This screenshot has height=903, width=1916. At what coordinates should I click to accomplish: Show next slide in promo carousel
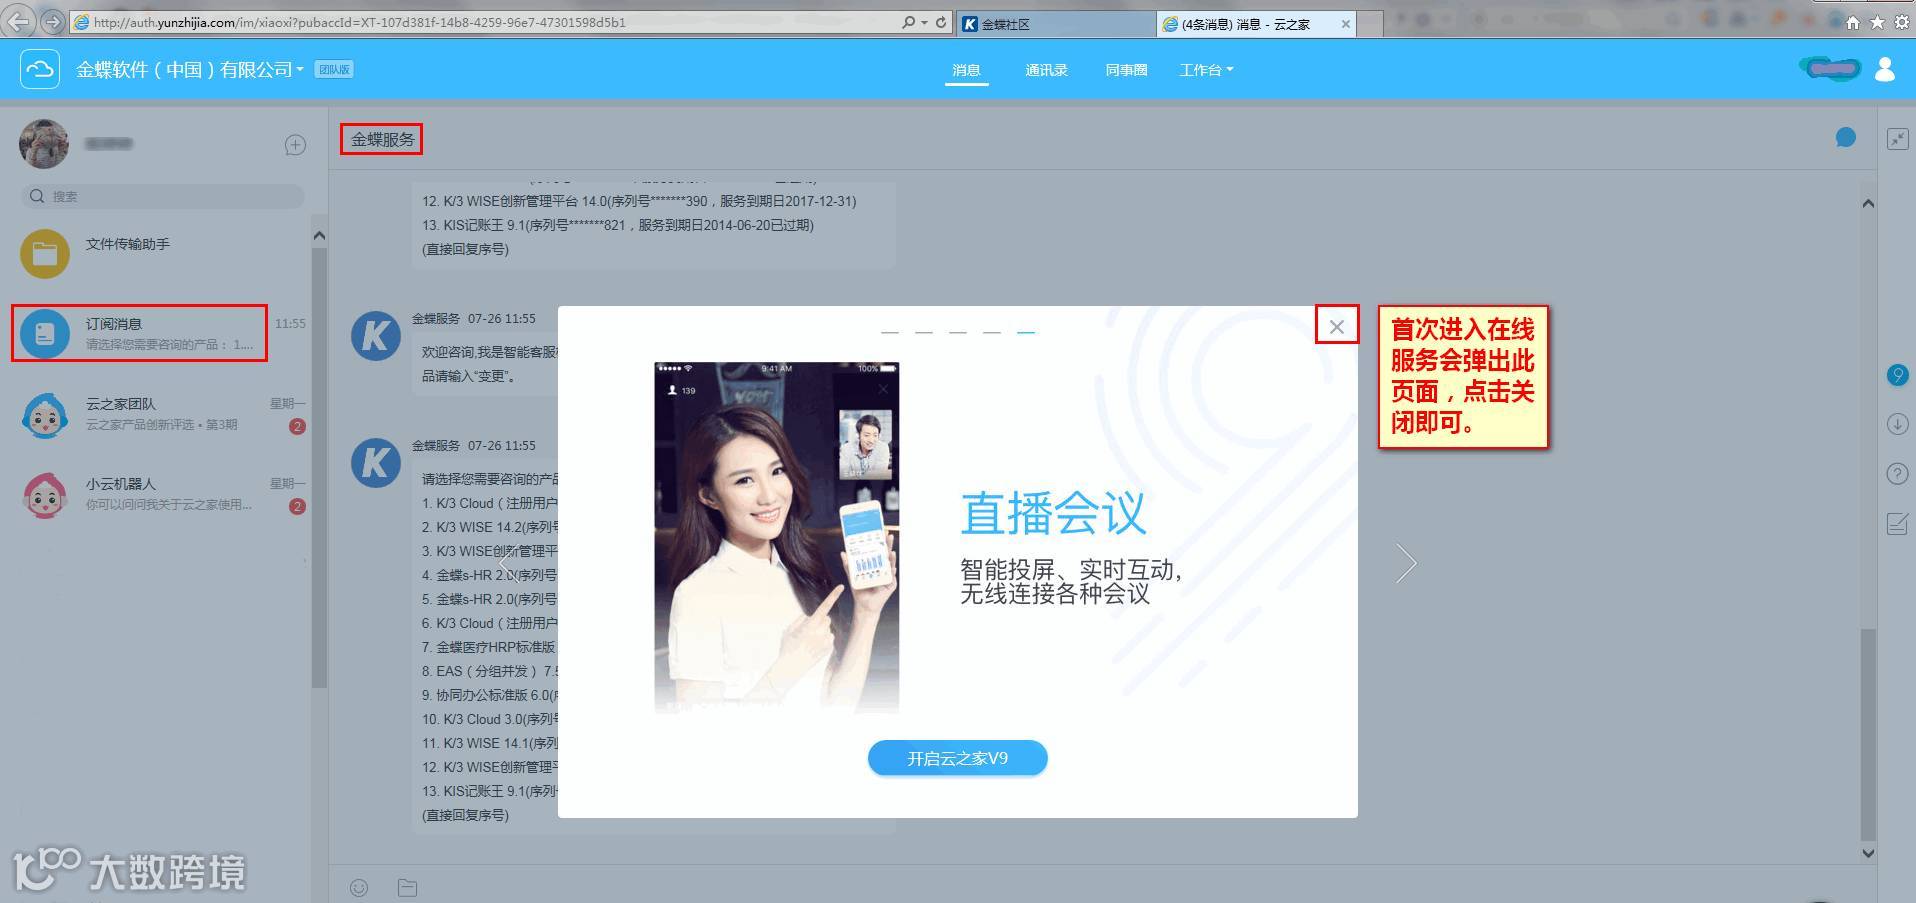point(1406,564)
